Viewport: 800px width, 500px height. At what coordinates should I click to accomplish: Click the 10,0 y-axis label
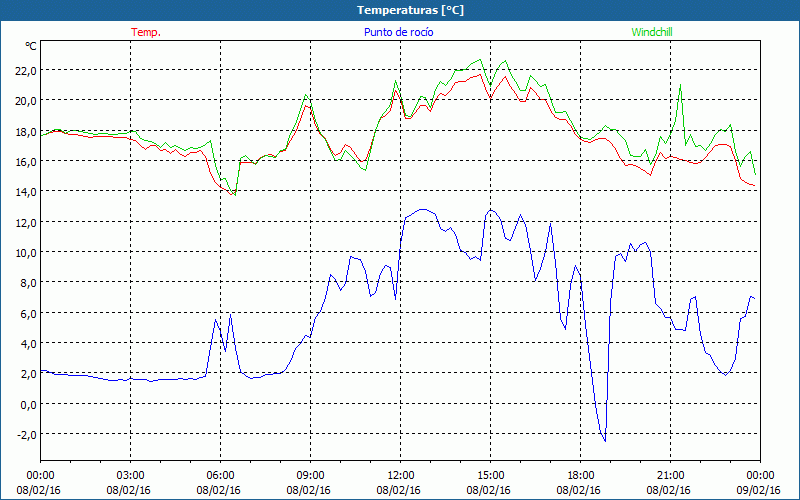click(x=26, y=253)
